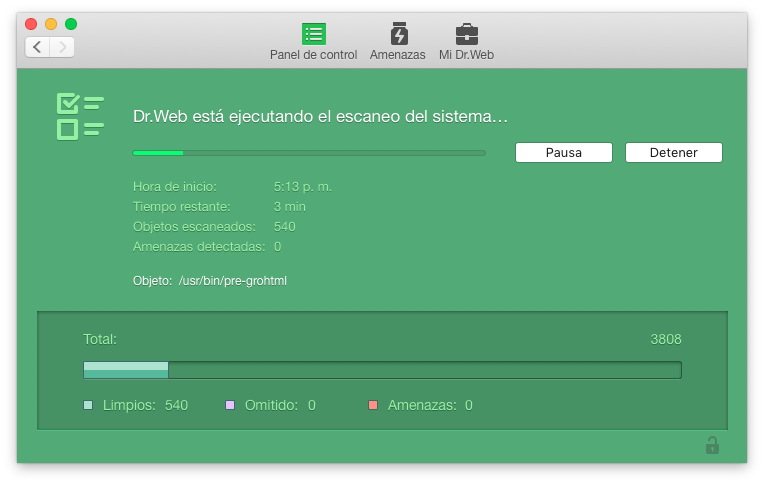Image resolution: width=764 pixels, height=484 pixels.
Task: Click the start time 5:13 p. m.
Action: click(303, 187)
